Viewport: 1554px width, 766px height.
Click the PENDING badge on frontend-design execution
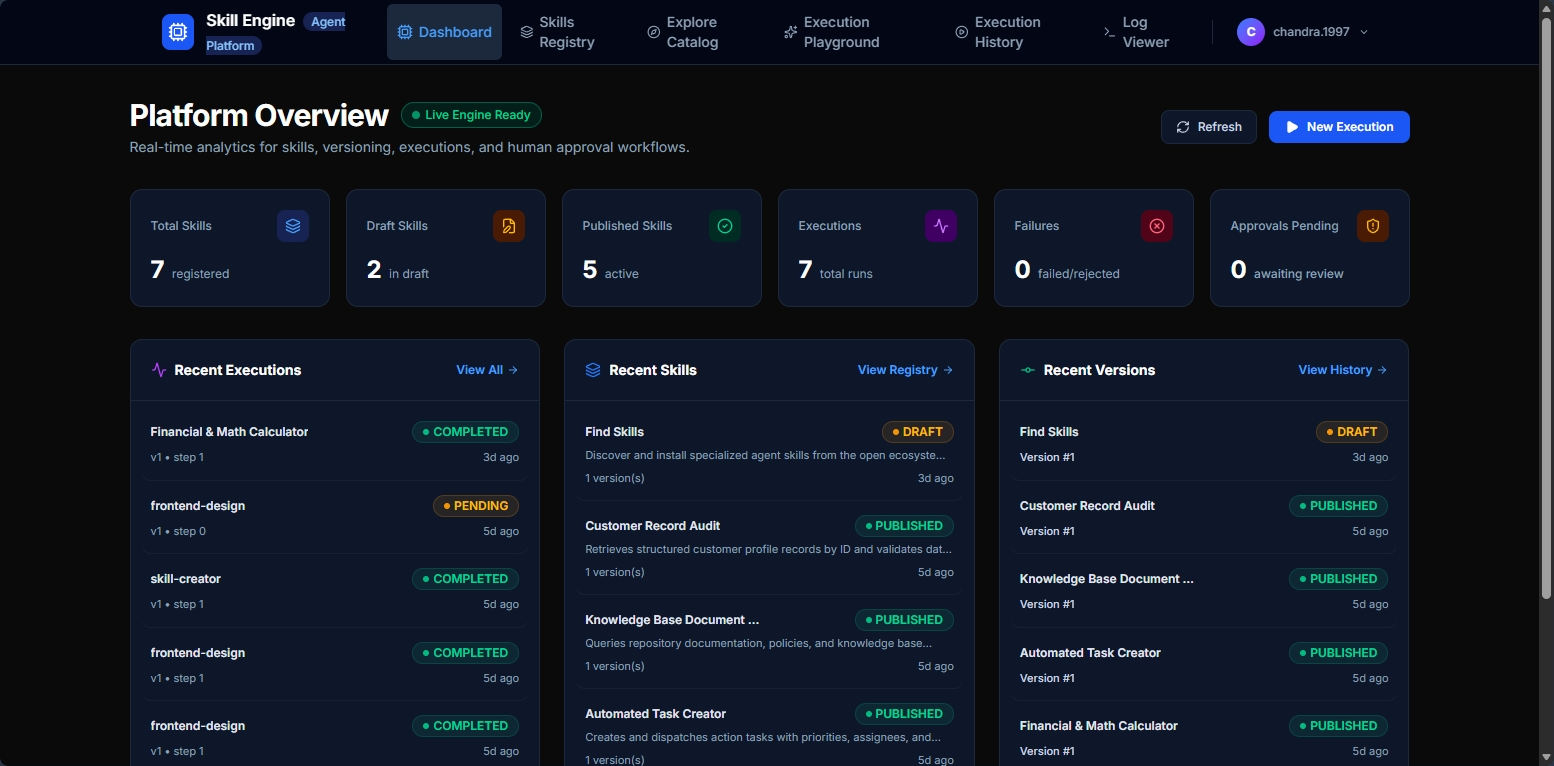(x=476, y=506)
